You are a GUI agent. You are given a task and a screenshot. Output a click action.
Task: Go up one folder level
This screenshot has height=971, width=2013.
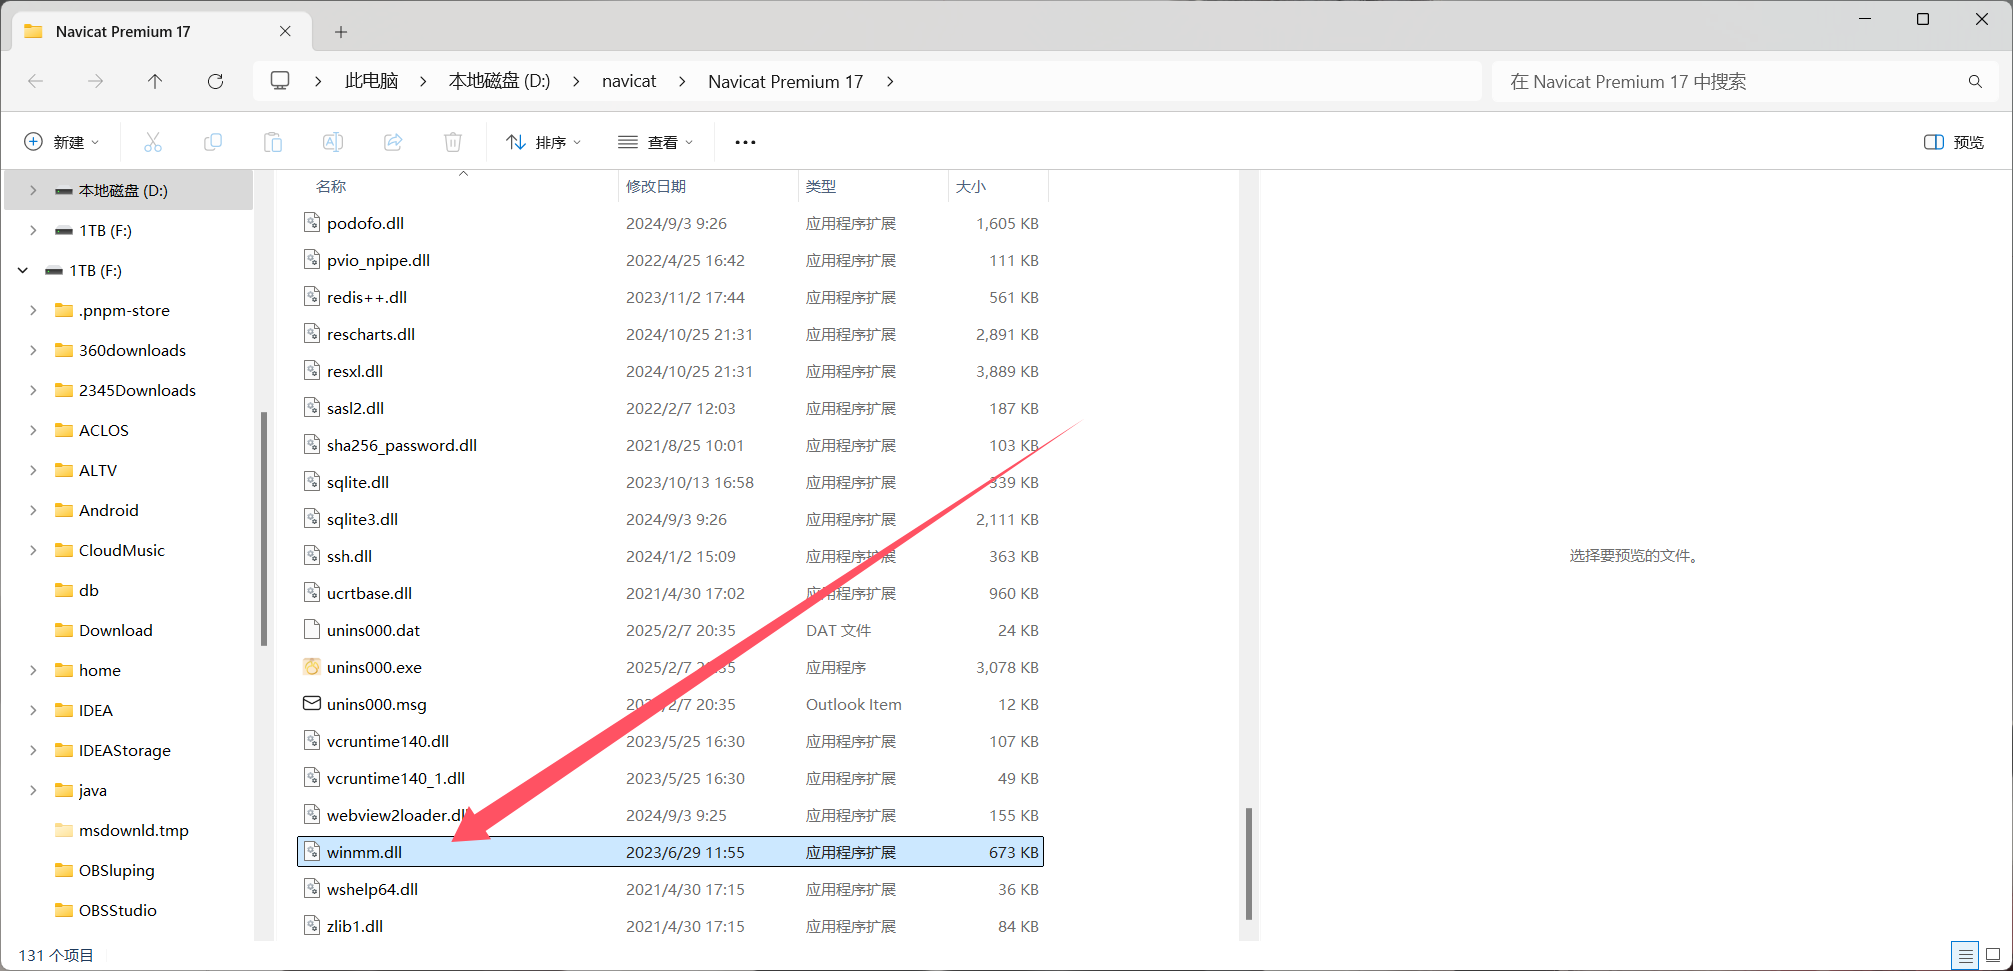[x=155, y=81]
